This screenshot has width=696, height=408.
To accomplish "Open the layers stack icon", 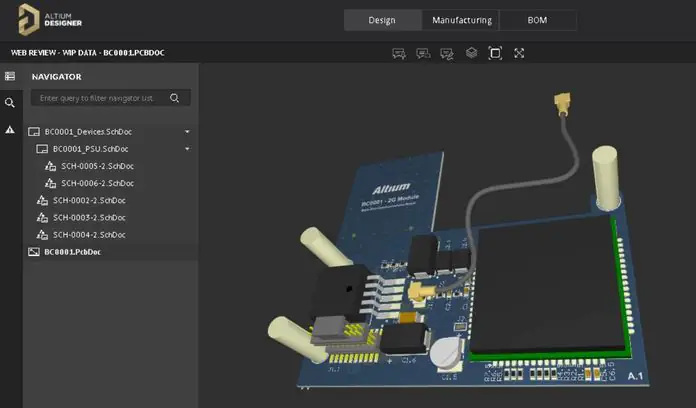I will [471, 53].
